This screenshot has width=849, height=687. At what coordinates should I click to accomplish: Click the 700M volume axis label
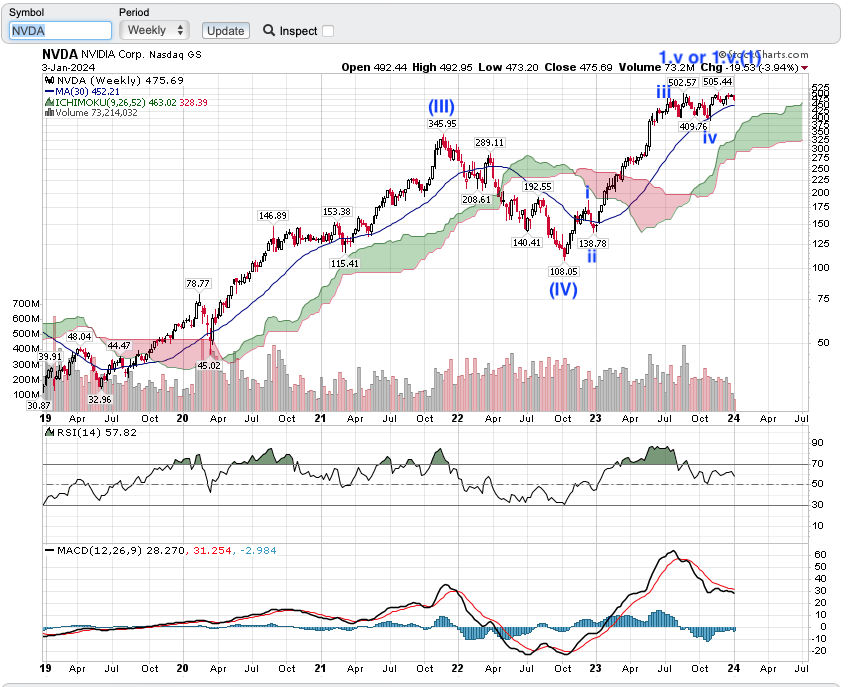coord(26,304)
